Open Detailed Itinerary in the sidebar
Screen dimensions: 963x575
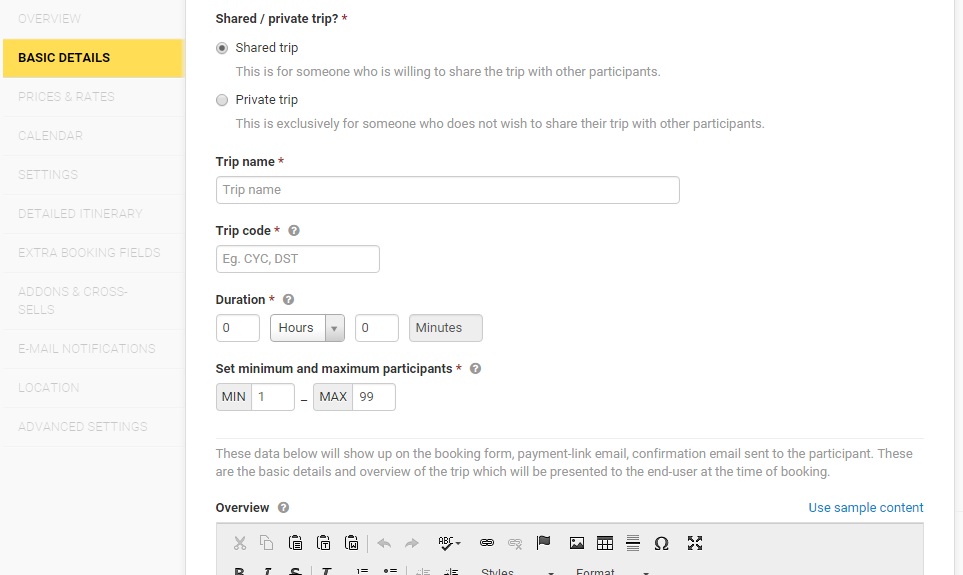80,214
